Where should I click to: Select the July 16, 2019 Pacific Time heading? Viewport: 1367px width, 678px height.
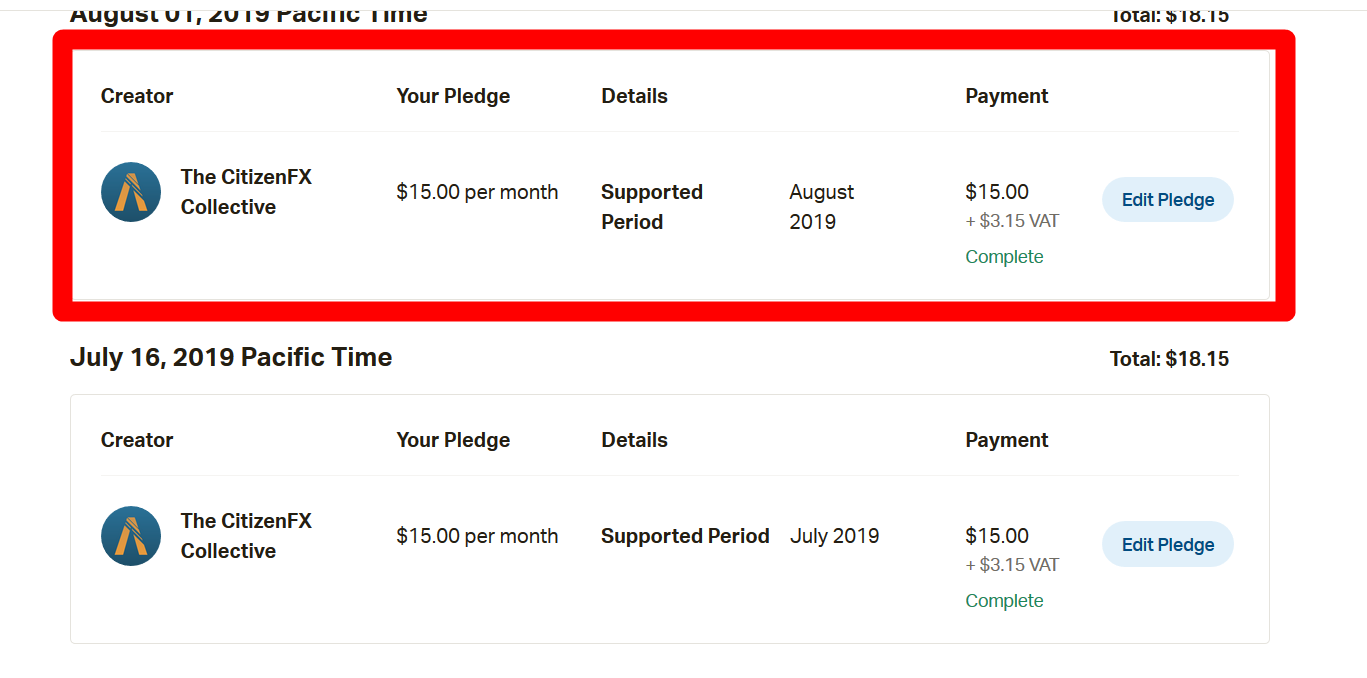pyautogui.click(x=231, y=358)
